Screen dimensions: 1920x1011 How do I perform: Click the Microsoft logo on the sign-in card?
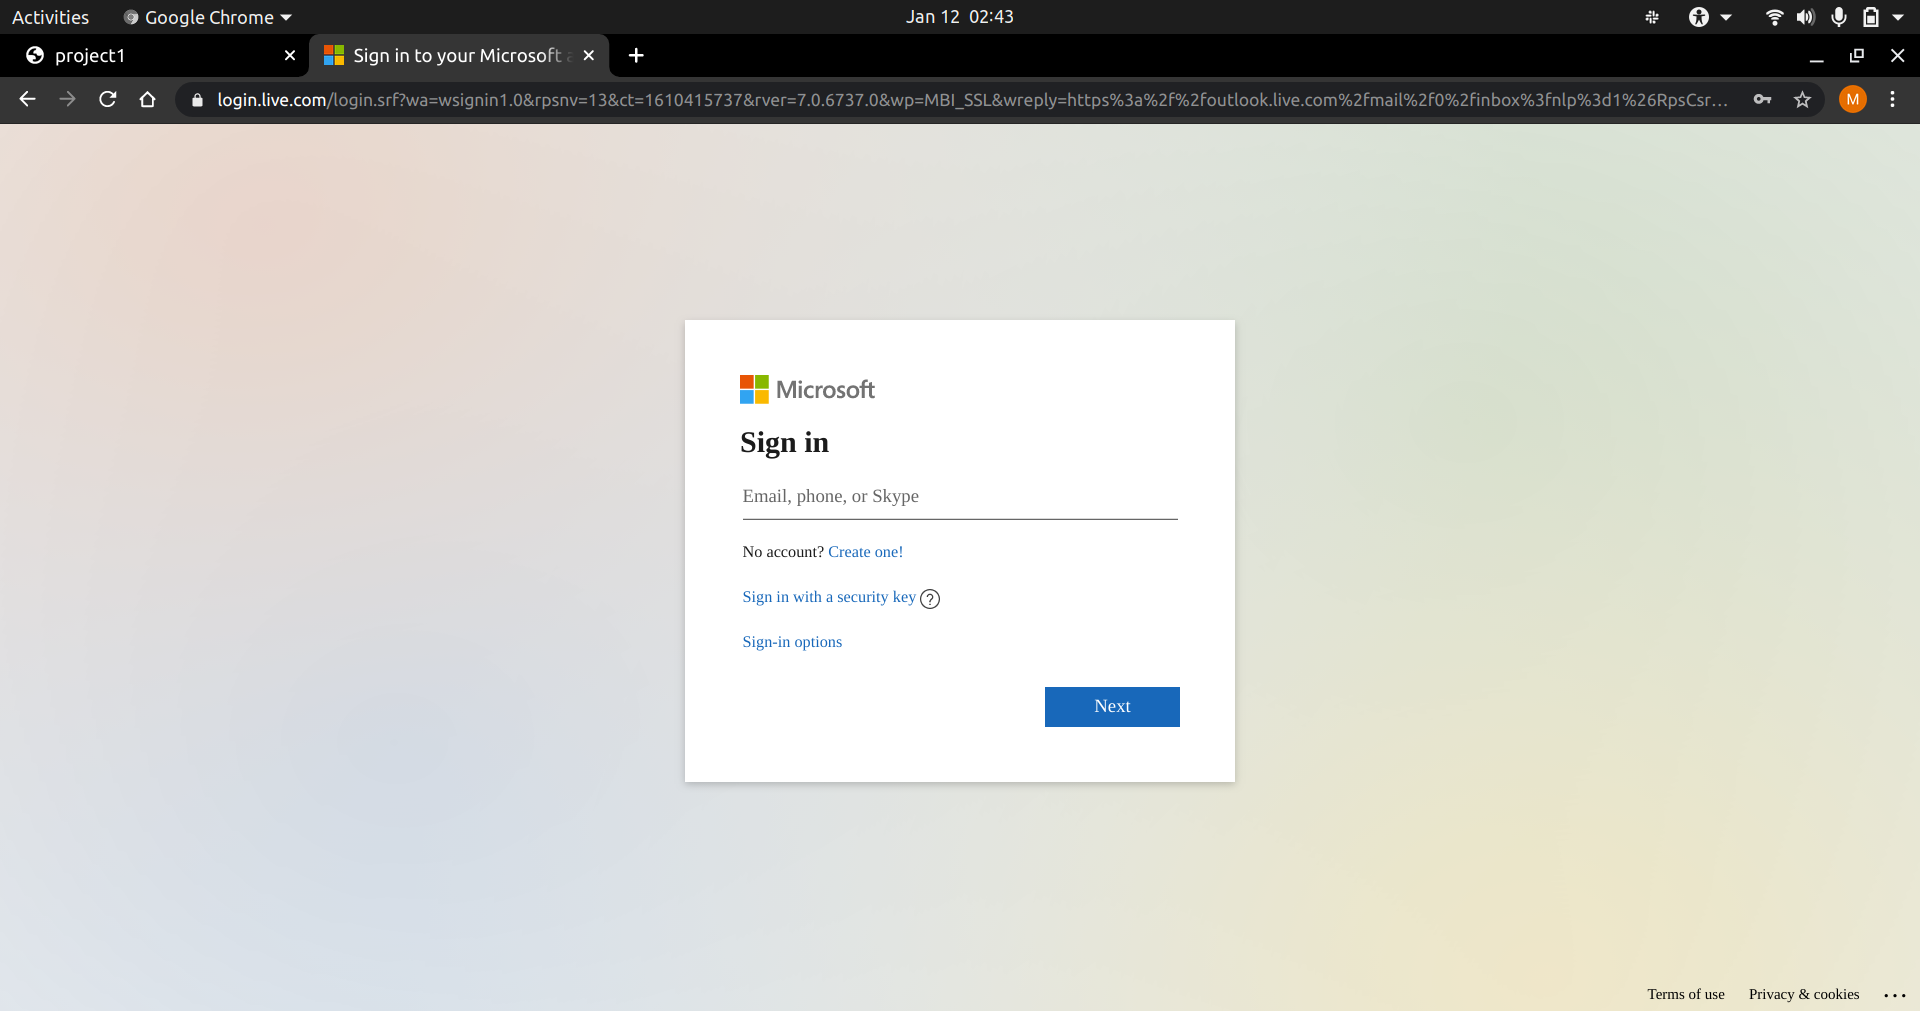(x=807, y=389)
